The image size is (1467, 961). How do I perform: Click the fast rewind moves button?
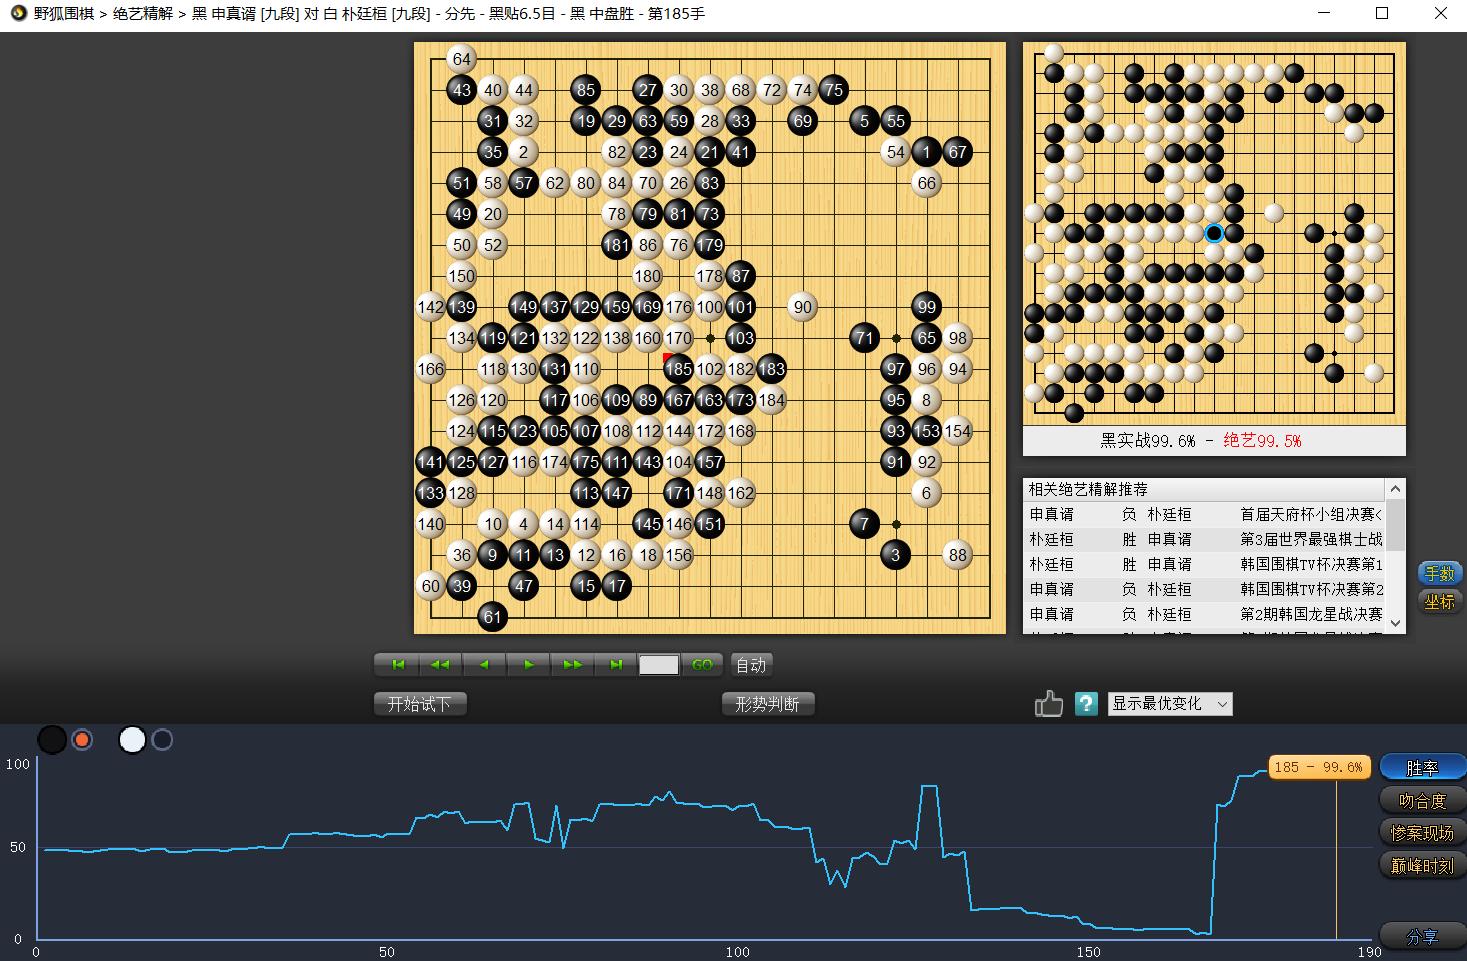(x=440, y=665)
